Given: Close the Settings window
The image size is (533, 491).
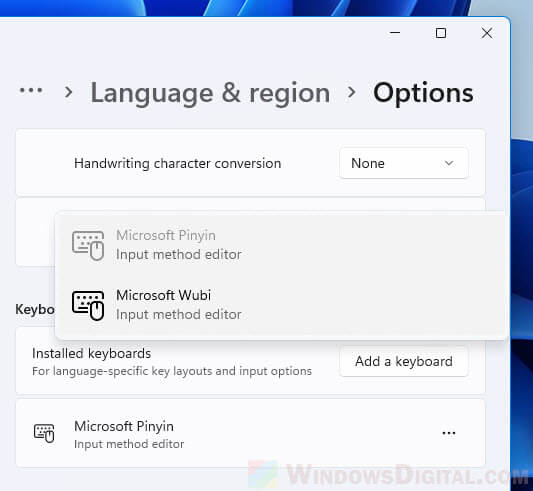Looking at the screenshot, I should [x=487, y=33].
